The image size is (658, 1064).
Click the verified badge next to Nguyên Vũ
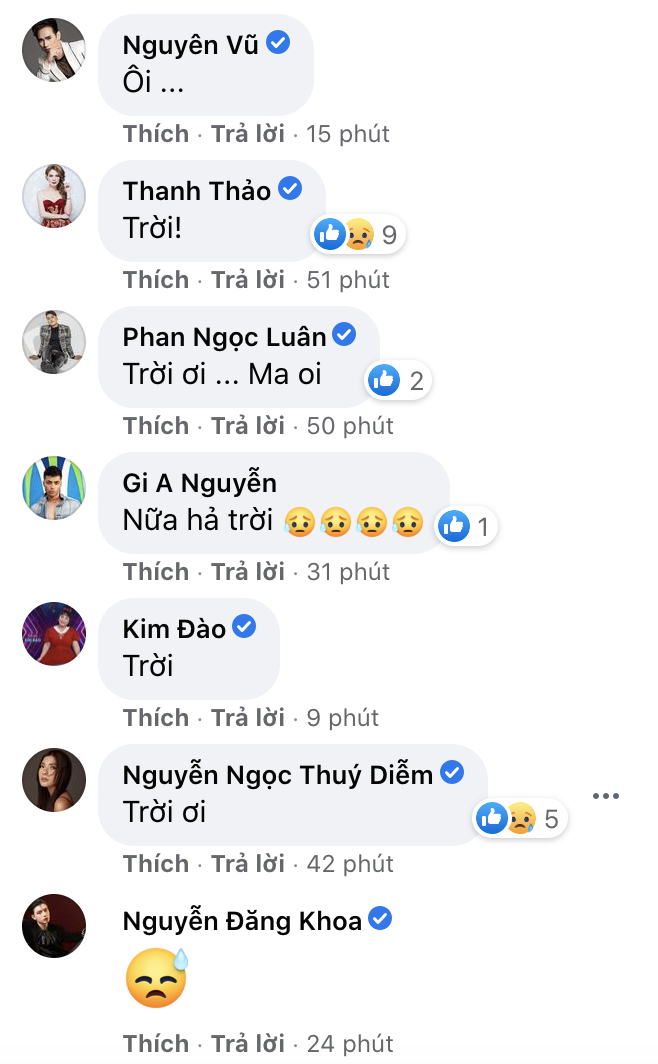pos(278,43)
